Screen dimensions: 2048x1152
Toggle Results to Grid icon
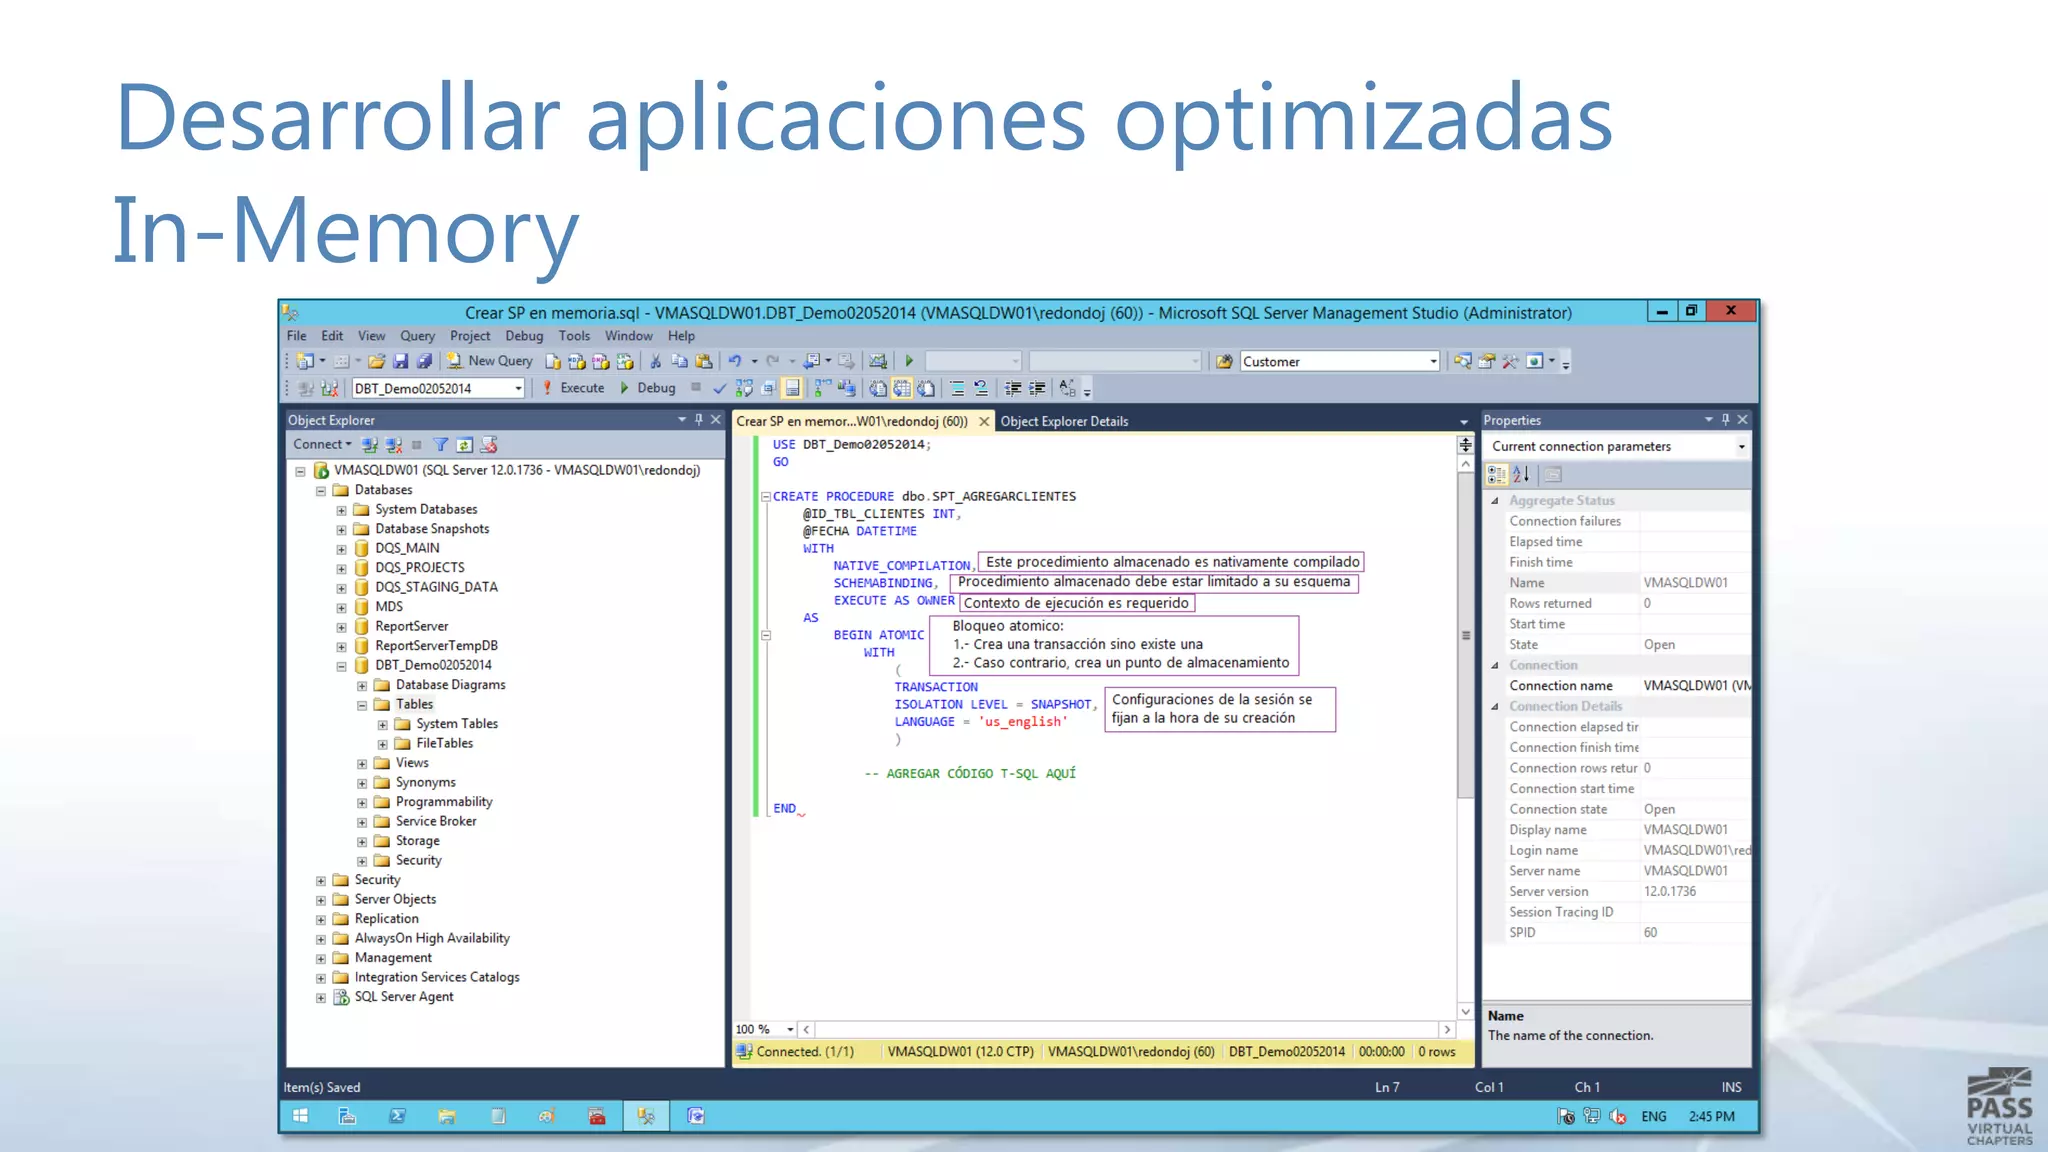coord(901,388)
